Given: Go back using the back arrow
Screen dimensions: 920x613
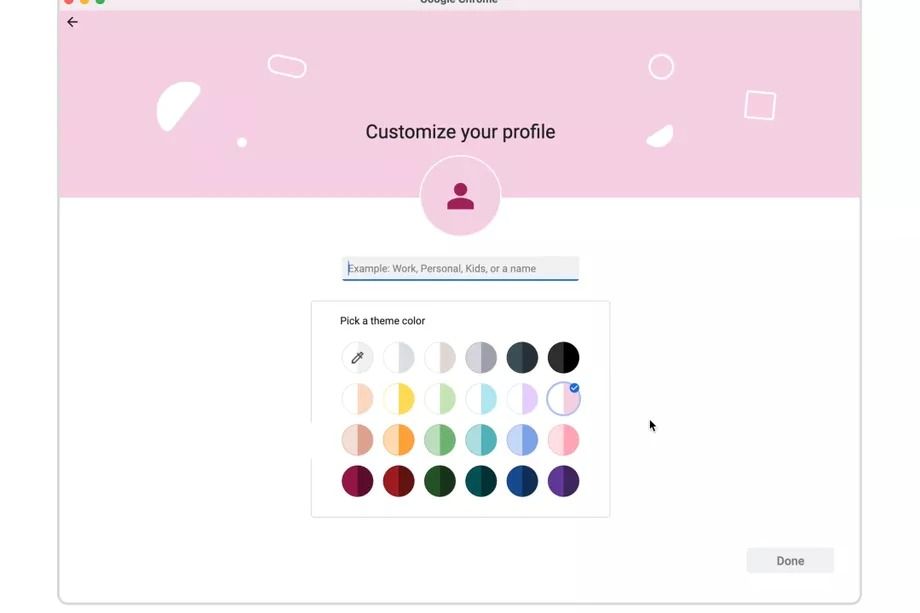Looking at the screenshot, I should [x=71, y=22].
